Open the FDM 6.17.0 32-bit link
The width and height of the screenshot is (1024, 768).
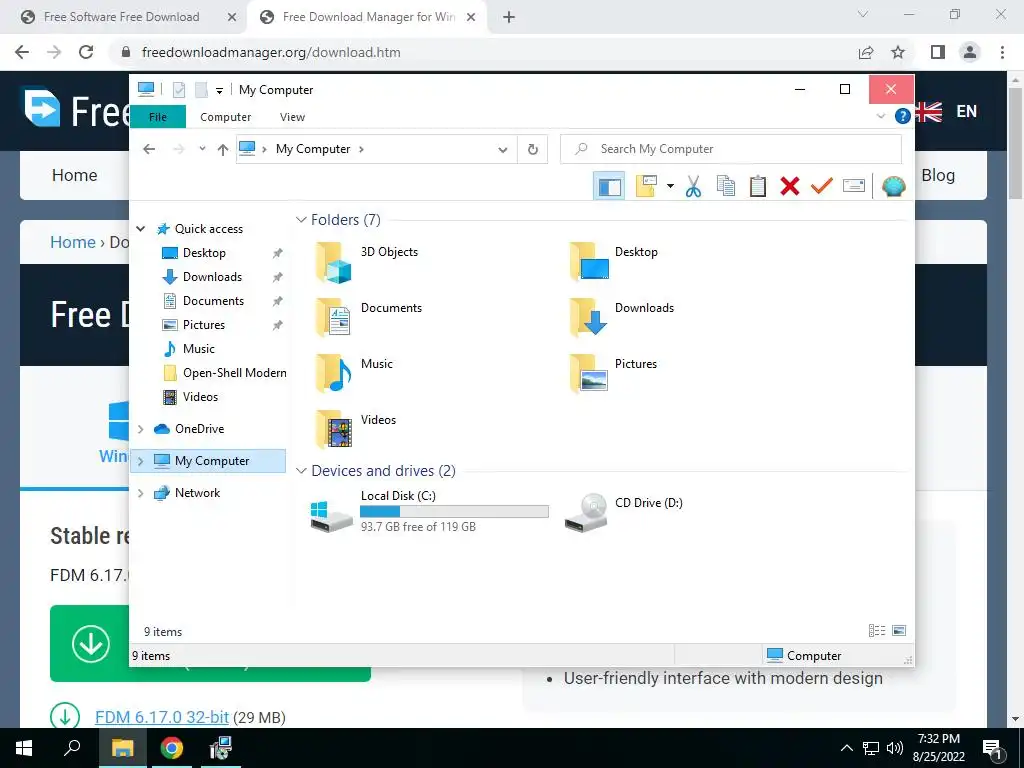(x=162, y=717)
